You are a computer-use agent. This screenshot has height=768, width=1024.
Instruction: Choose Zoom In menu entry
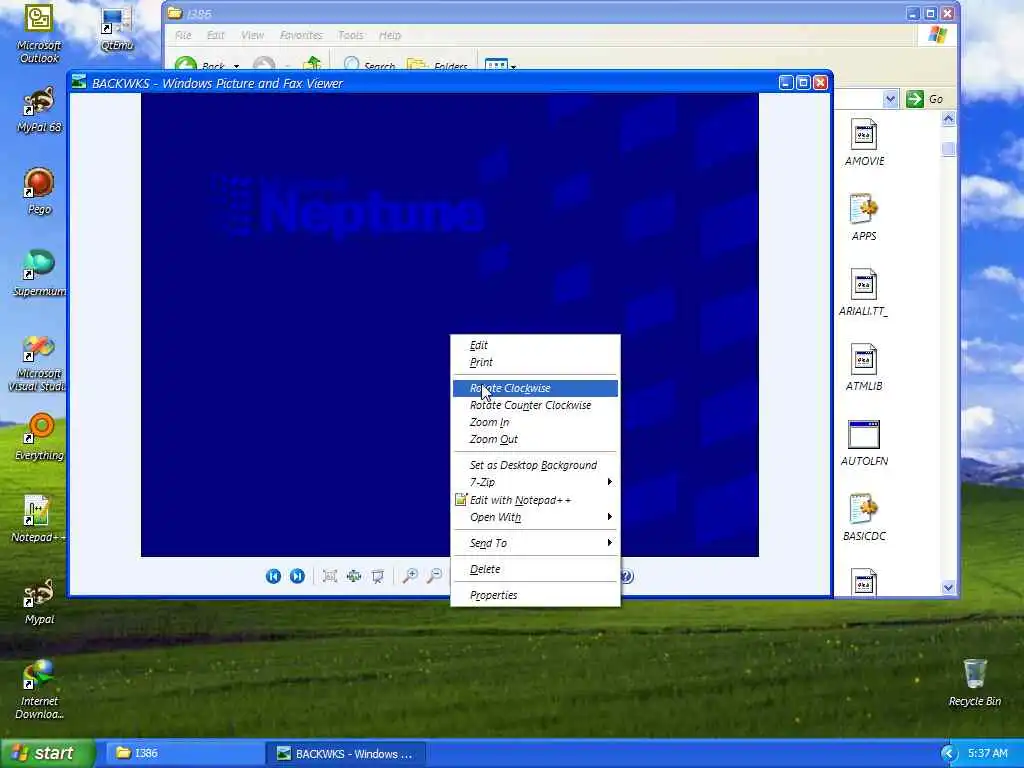coord(535,422)
